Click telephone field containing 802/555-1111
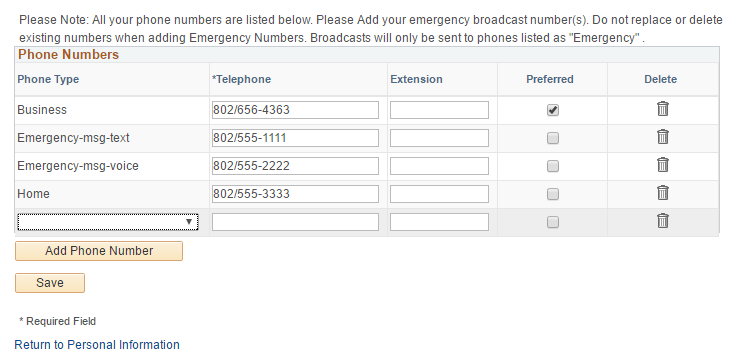Image resolution: width=753 pixels, height=363 pixels. 295,138
